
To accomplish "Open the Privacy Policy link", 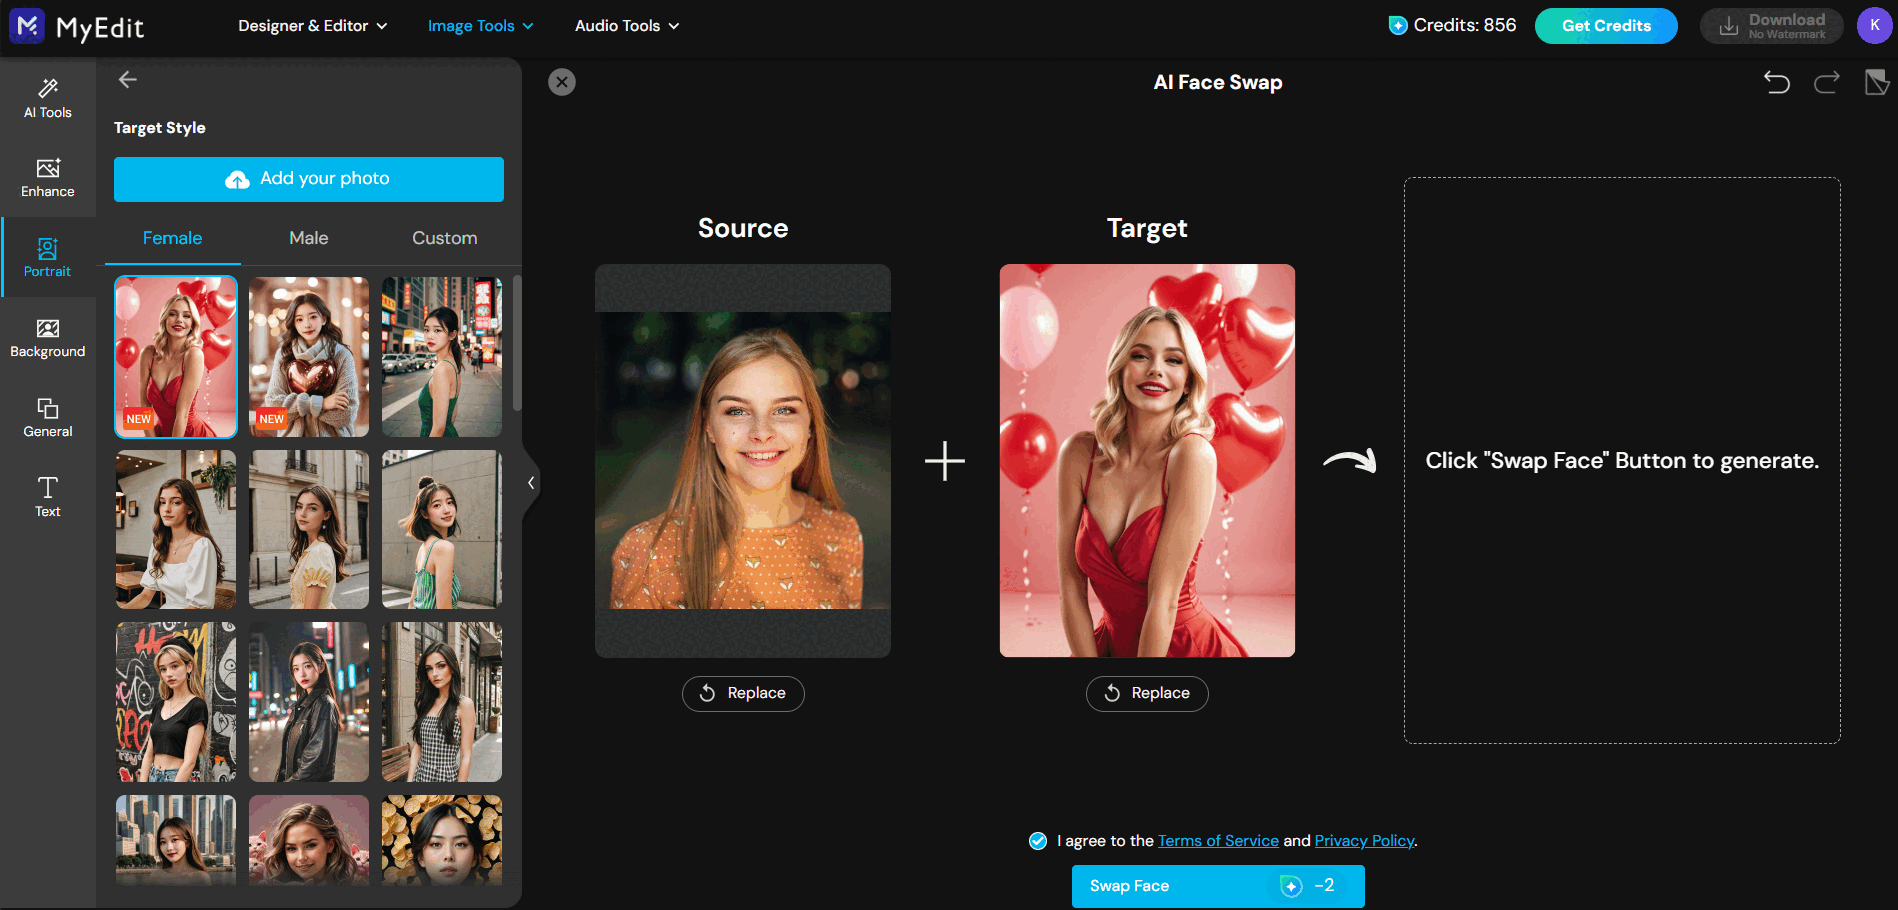I will coord(1364,840).
